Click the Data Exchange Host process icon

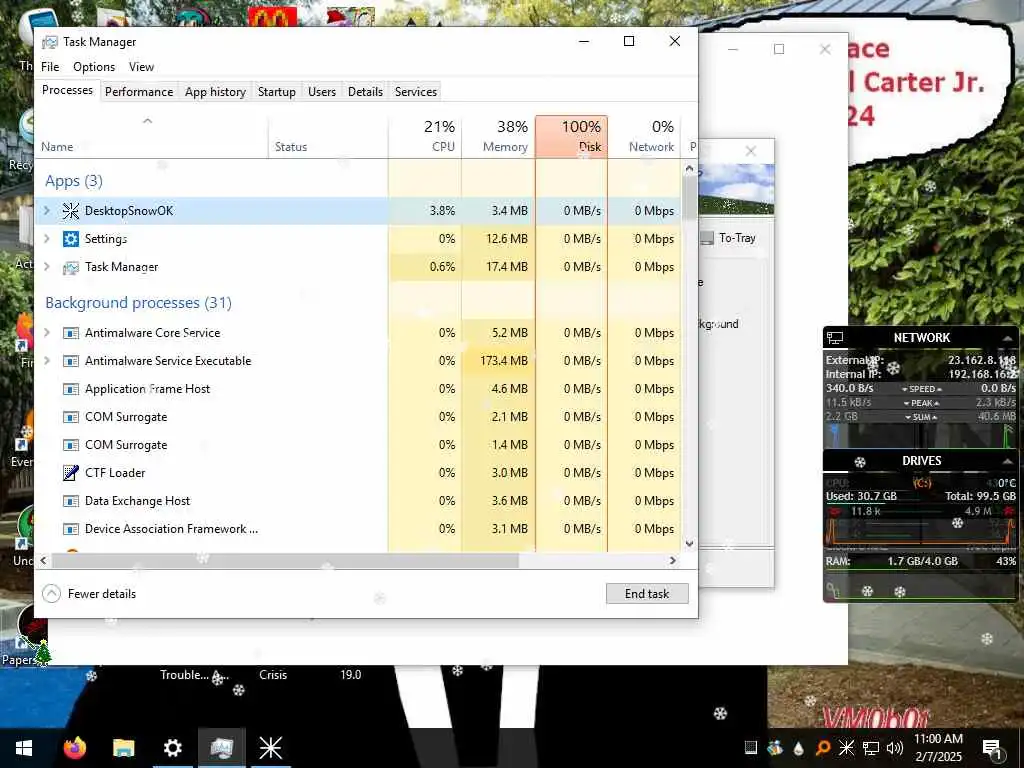tap(71, 501)
